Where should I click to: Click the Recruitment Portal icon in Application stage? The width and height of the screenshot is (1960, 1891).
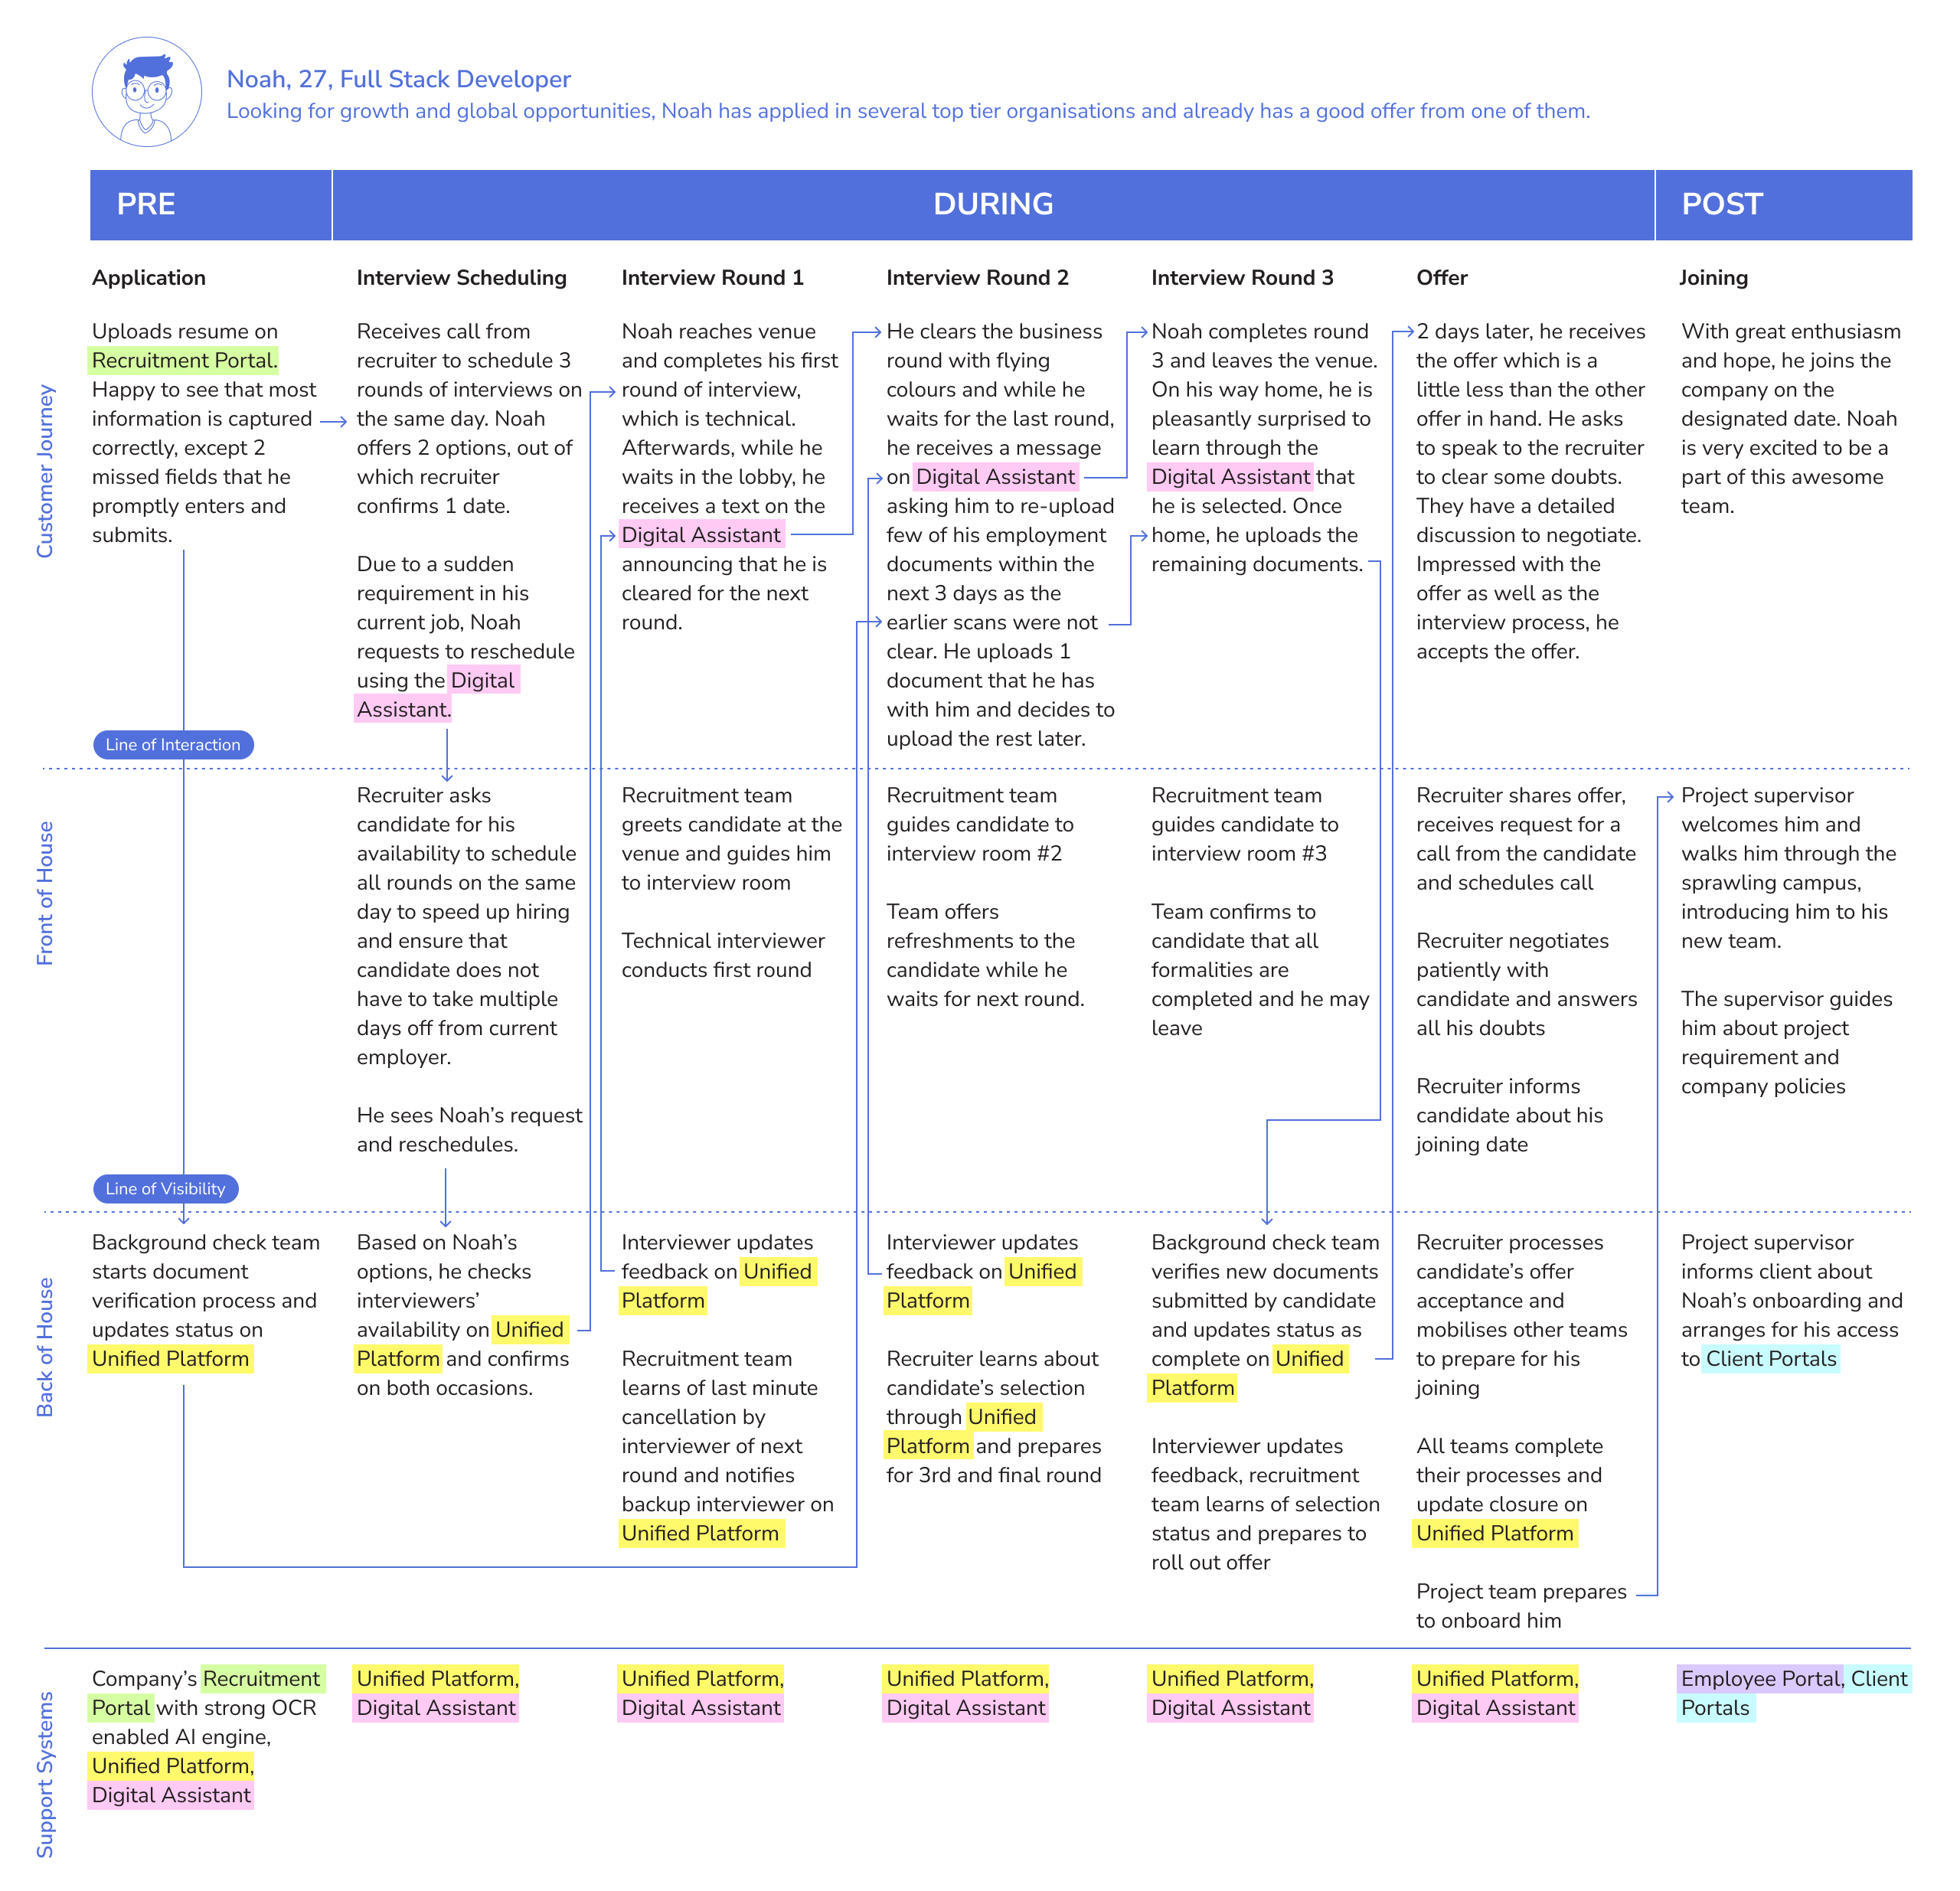pos(196,345)
